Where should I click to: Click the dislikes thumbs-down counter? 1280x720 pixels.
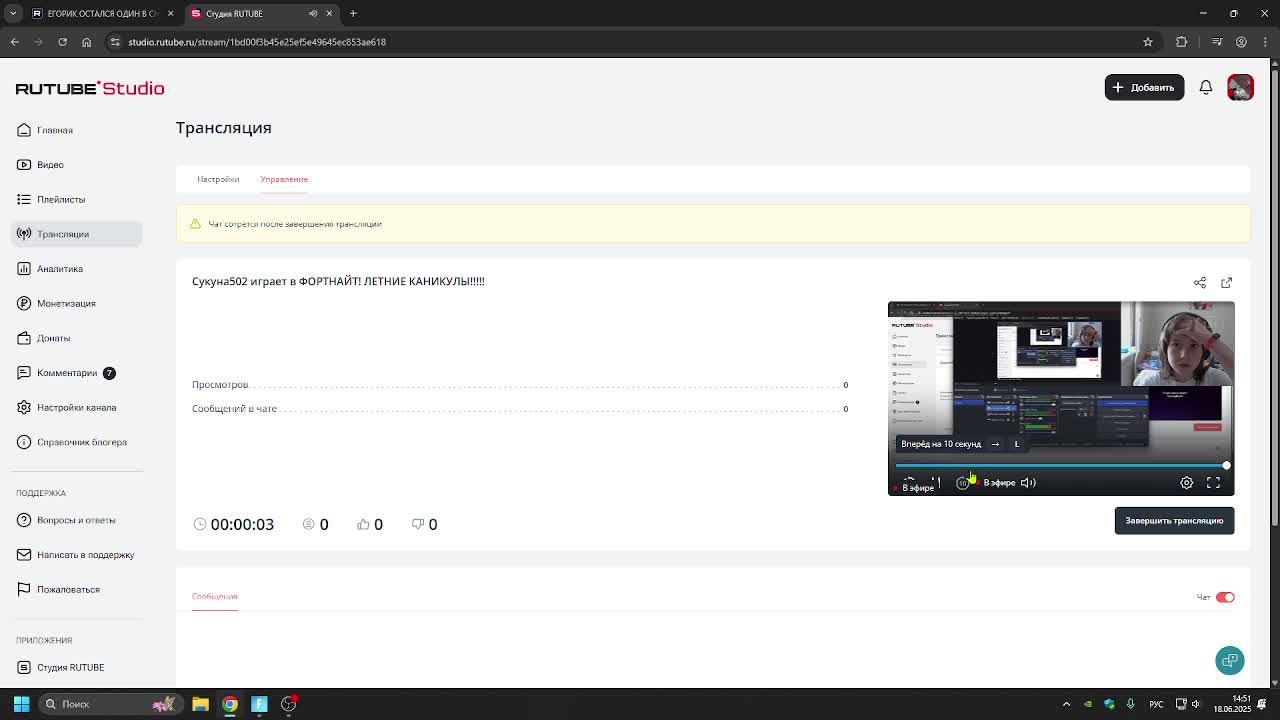425,524
